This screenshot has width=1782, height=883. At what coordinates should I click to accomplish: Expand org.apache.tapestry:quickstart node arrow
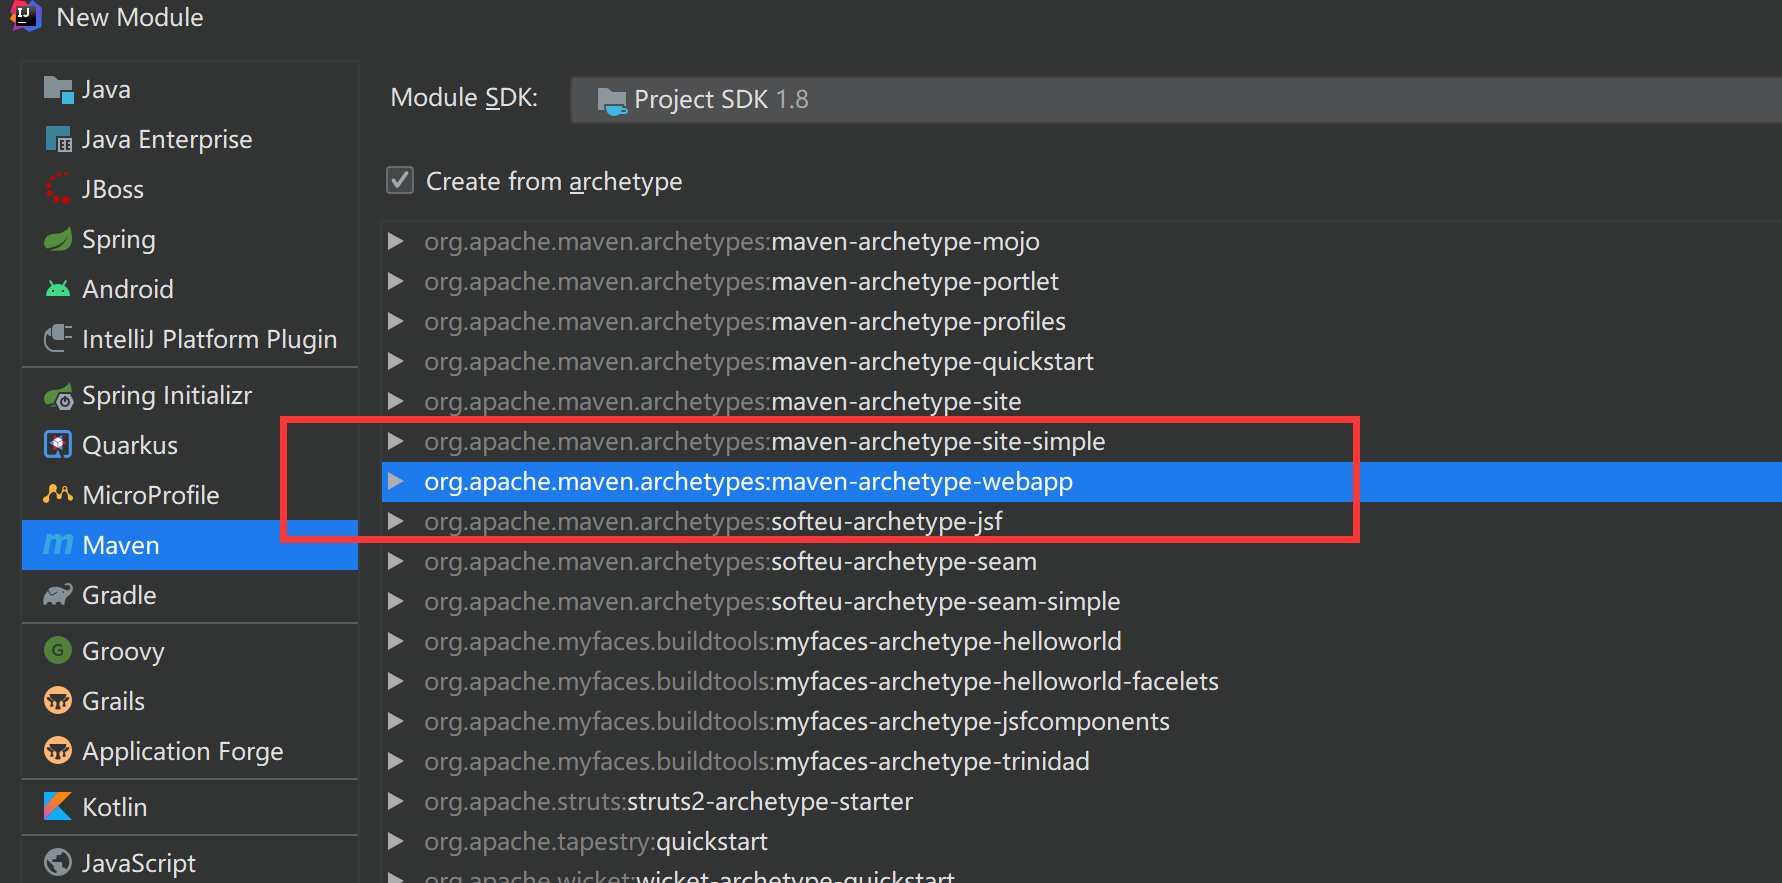tap(396, 841)
